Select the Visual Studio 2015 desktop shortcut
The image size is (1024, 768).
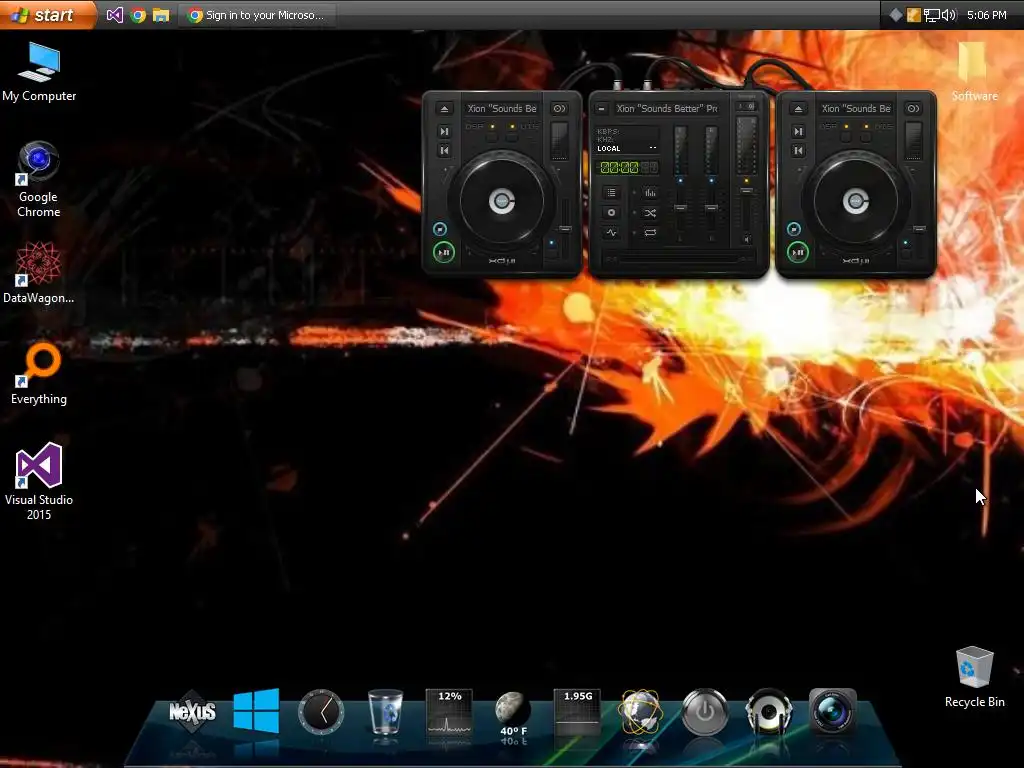coord(39,481)
